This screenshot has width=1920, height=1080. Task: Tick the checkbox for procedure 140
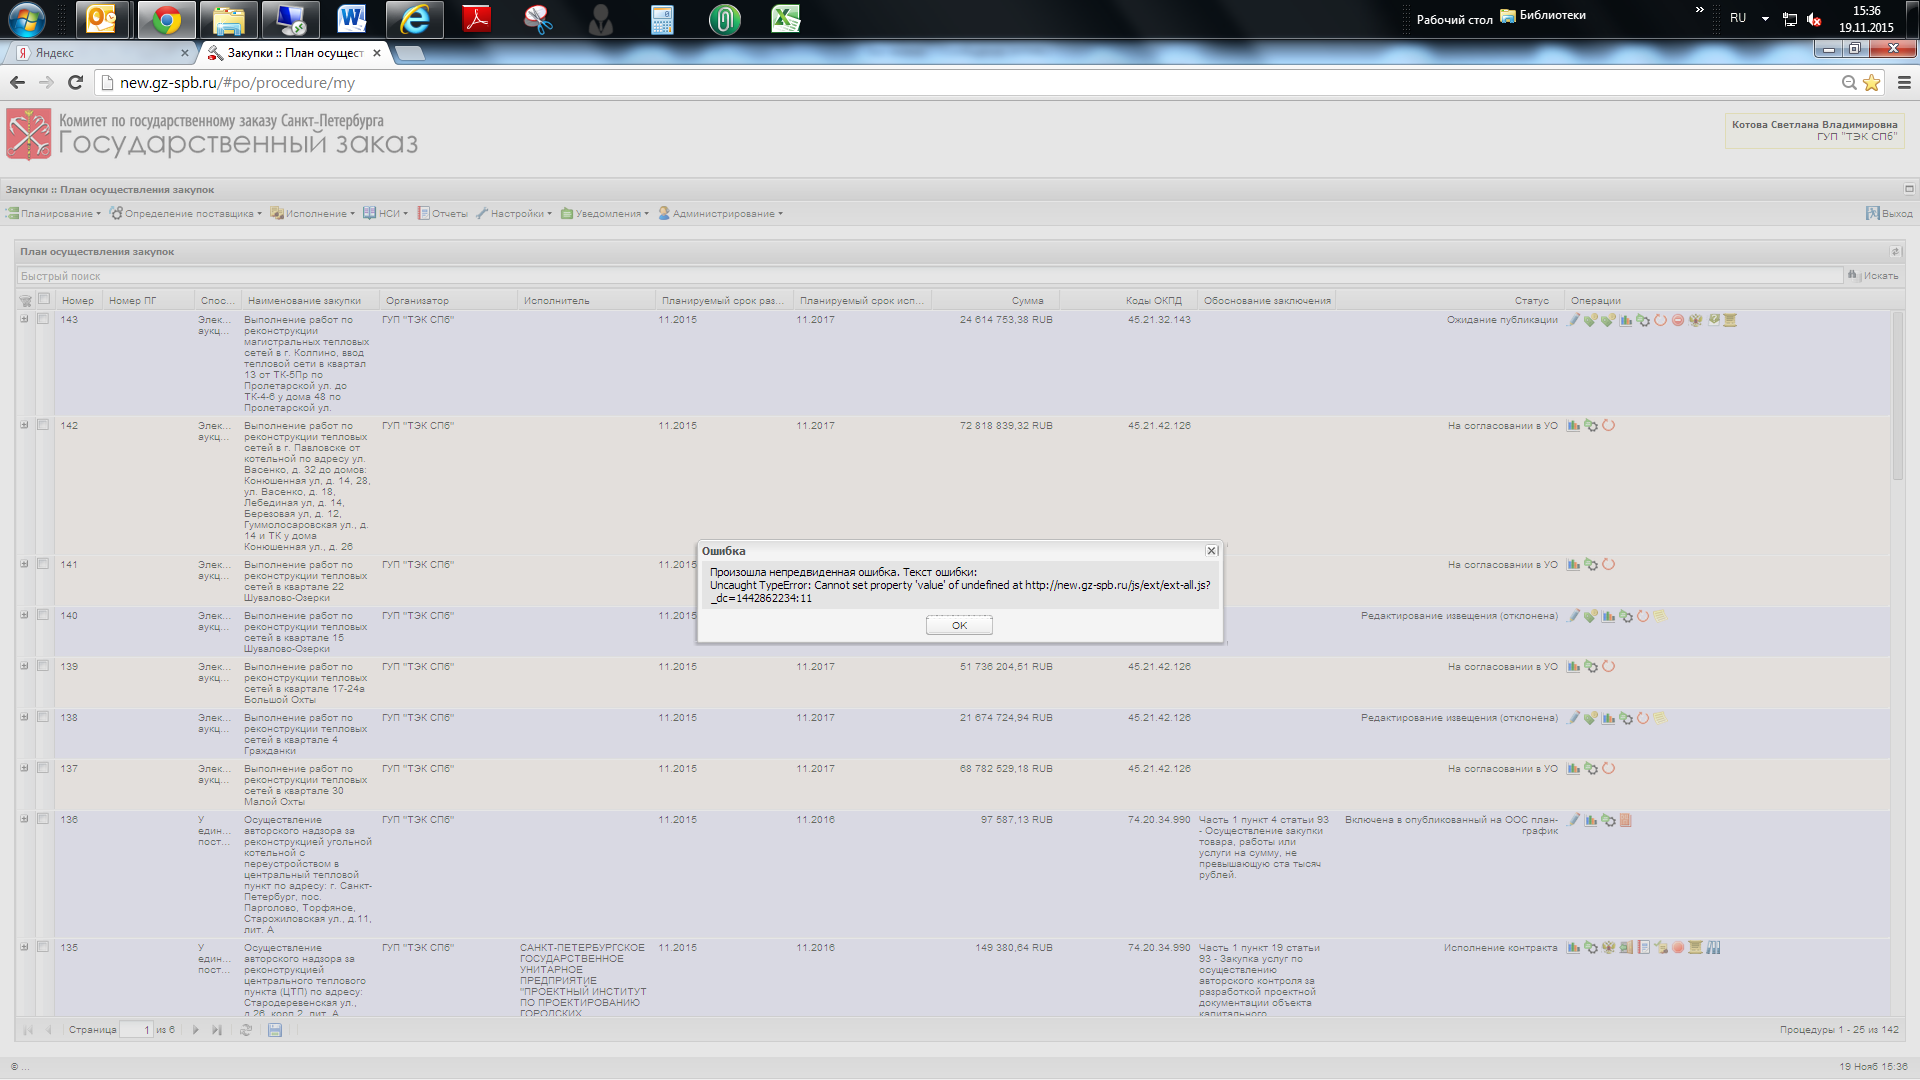click(43, 615)
